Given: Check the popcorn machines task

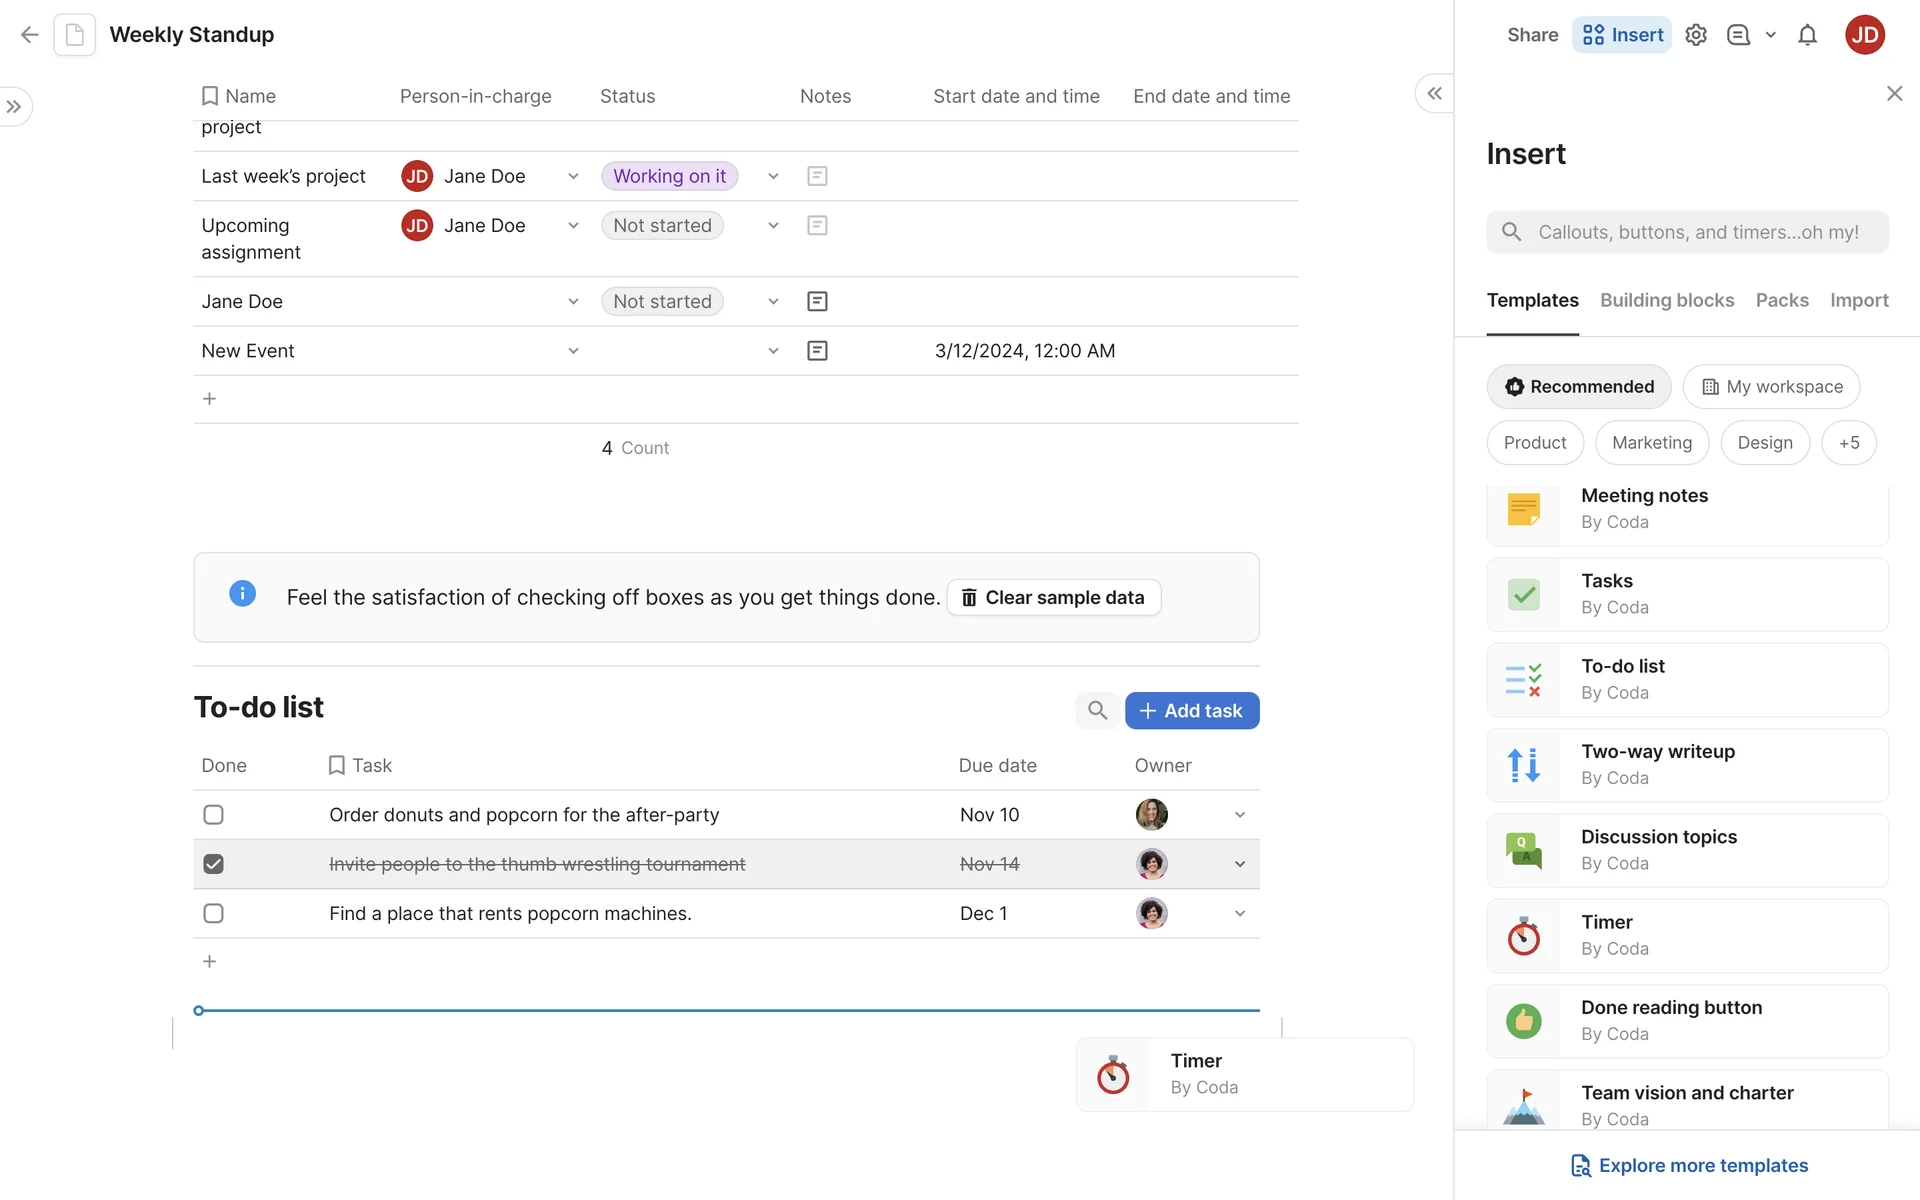Looking at the screenshot, I should [x=213, y=914].
